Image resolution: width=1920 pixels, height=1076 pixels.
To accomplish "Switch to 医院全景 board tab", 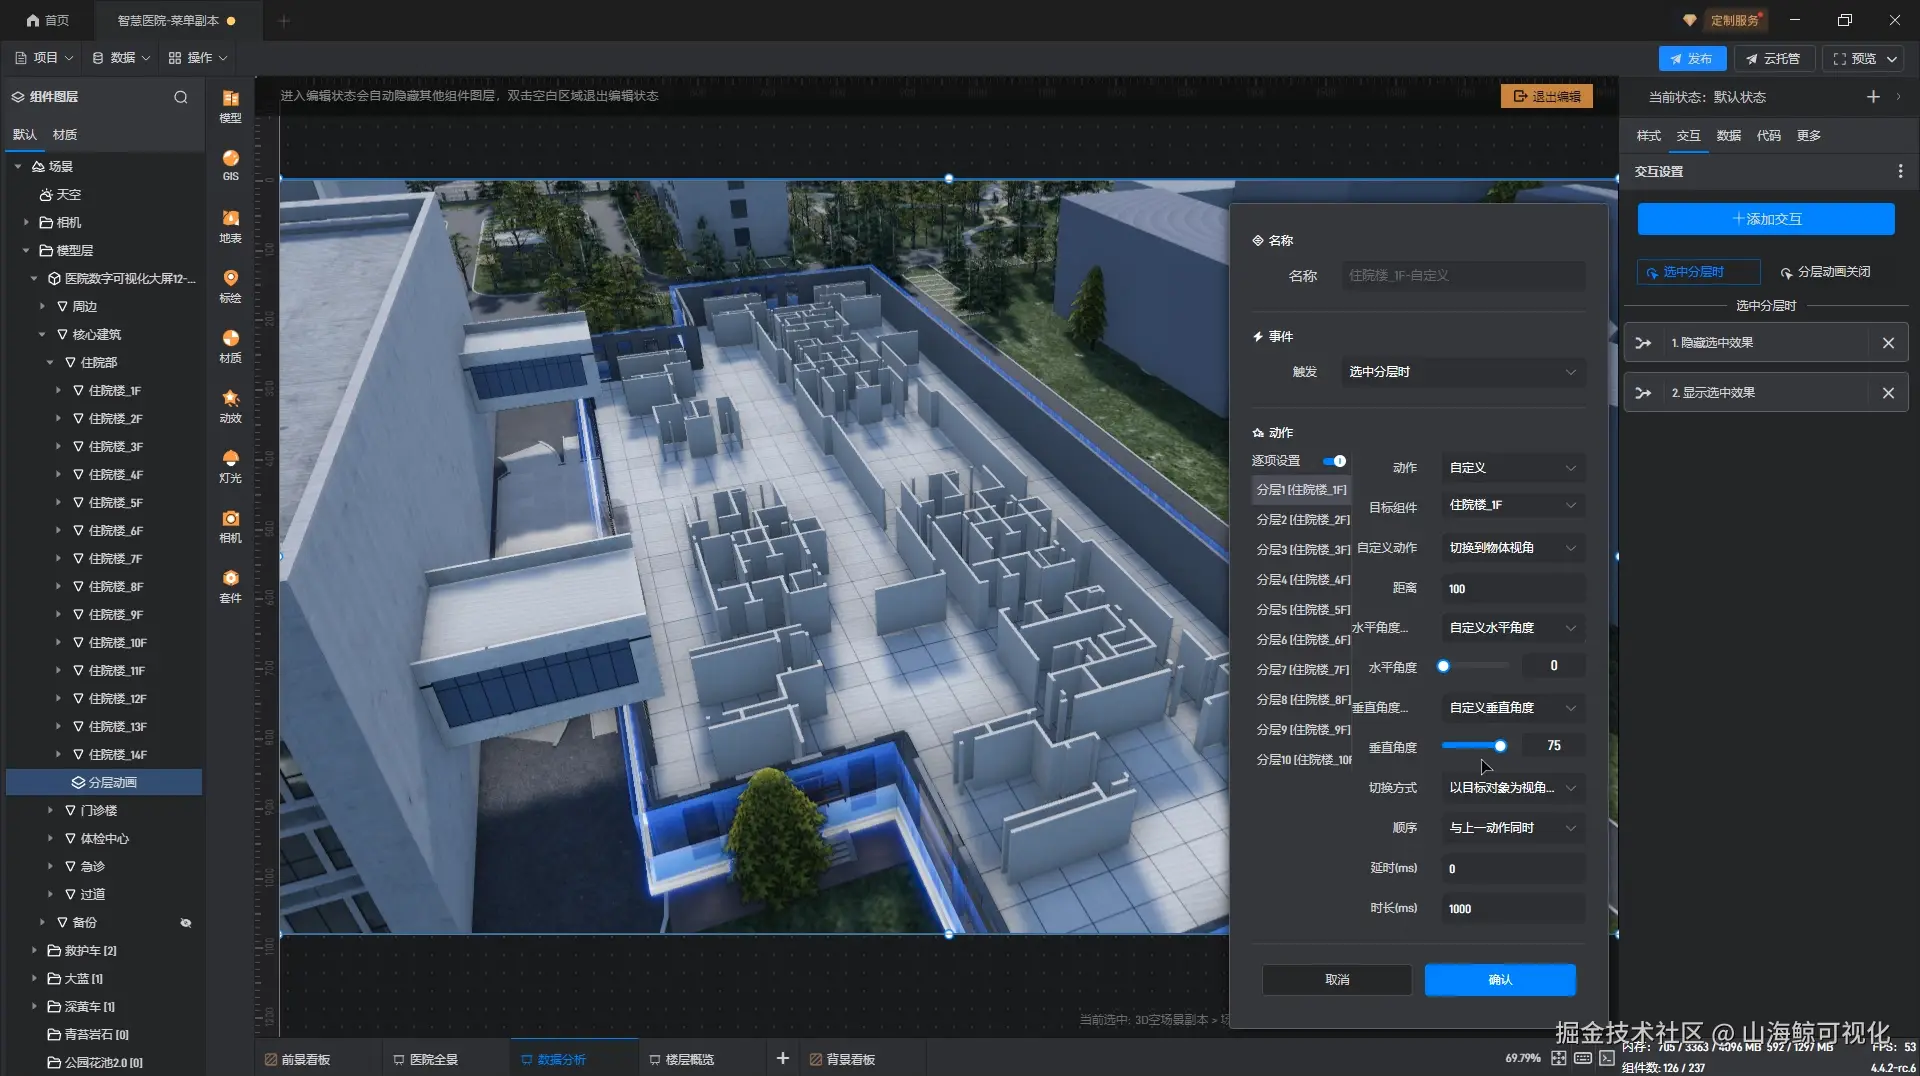I will 426,1059.
